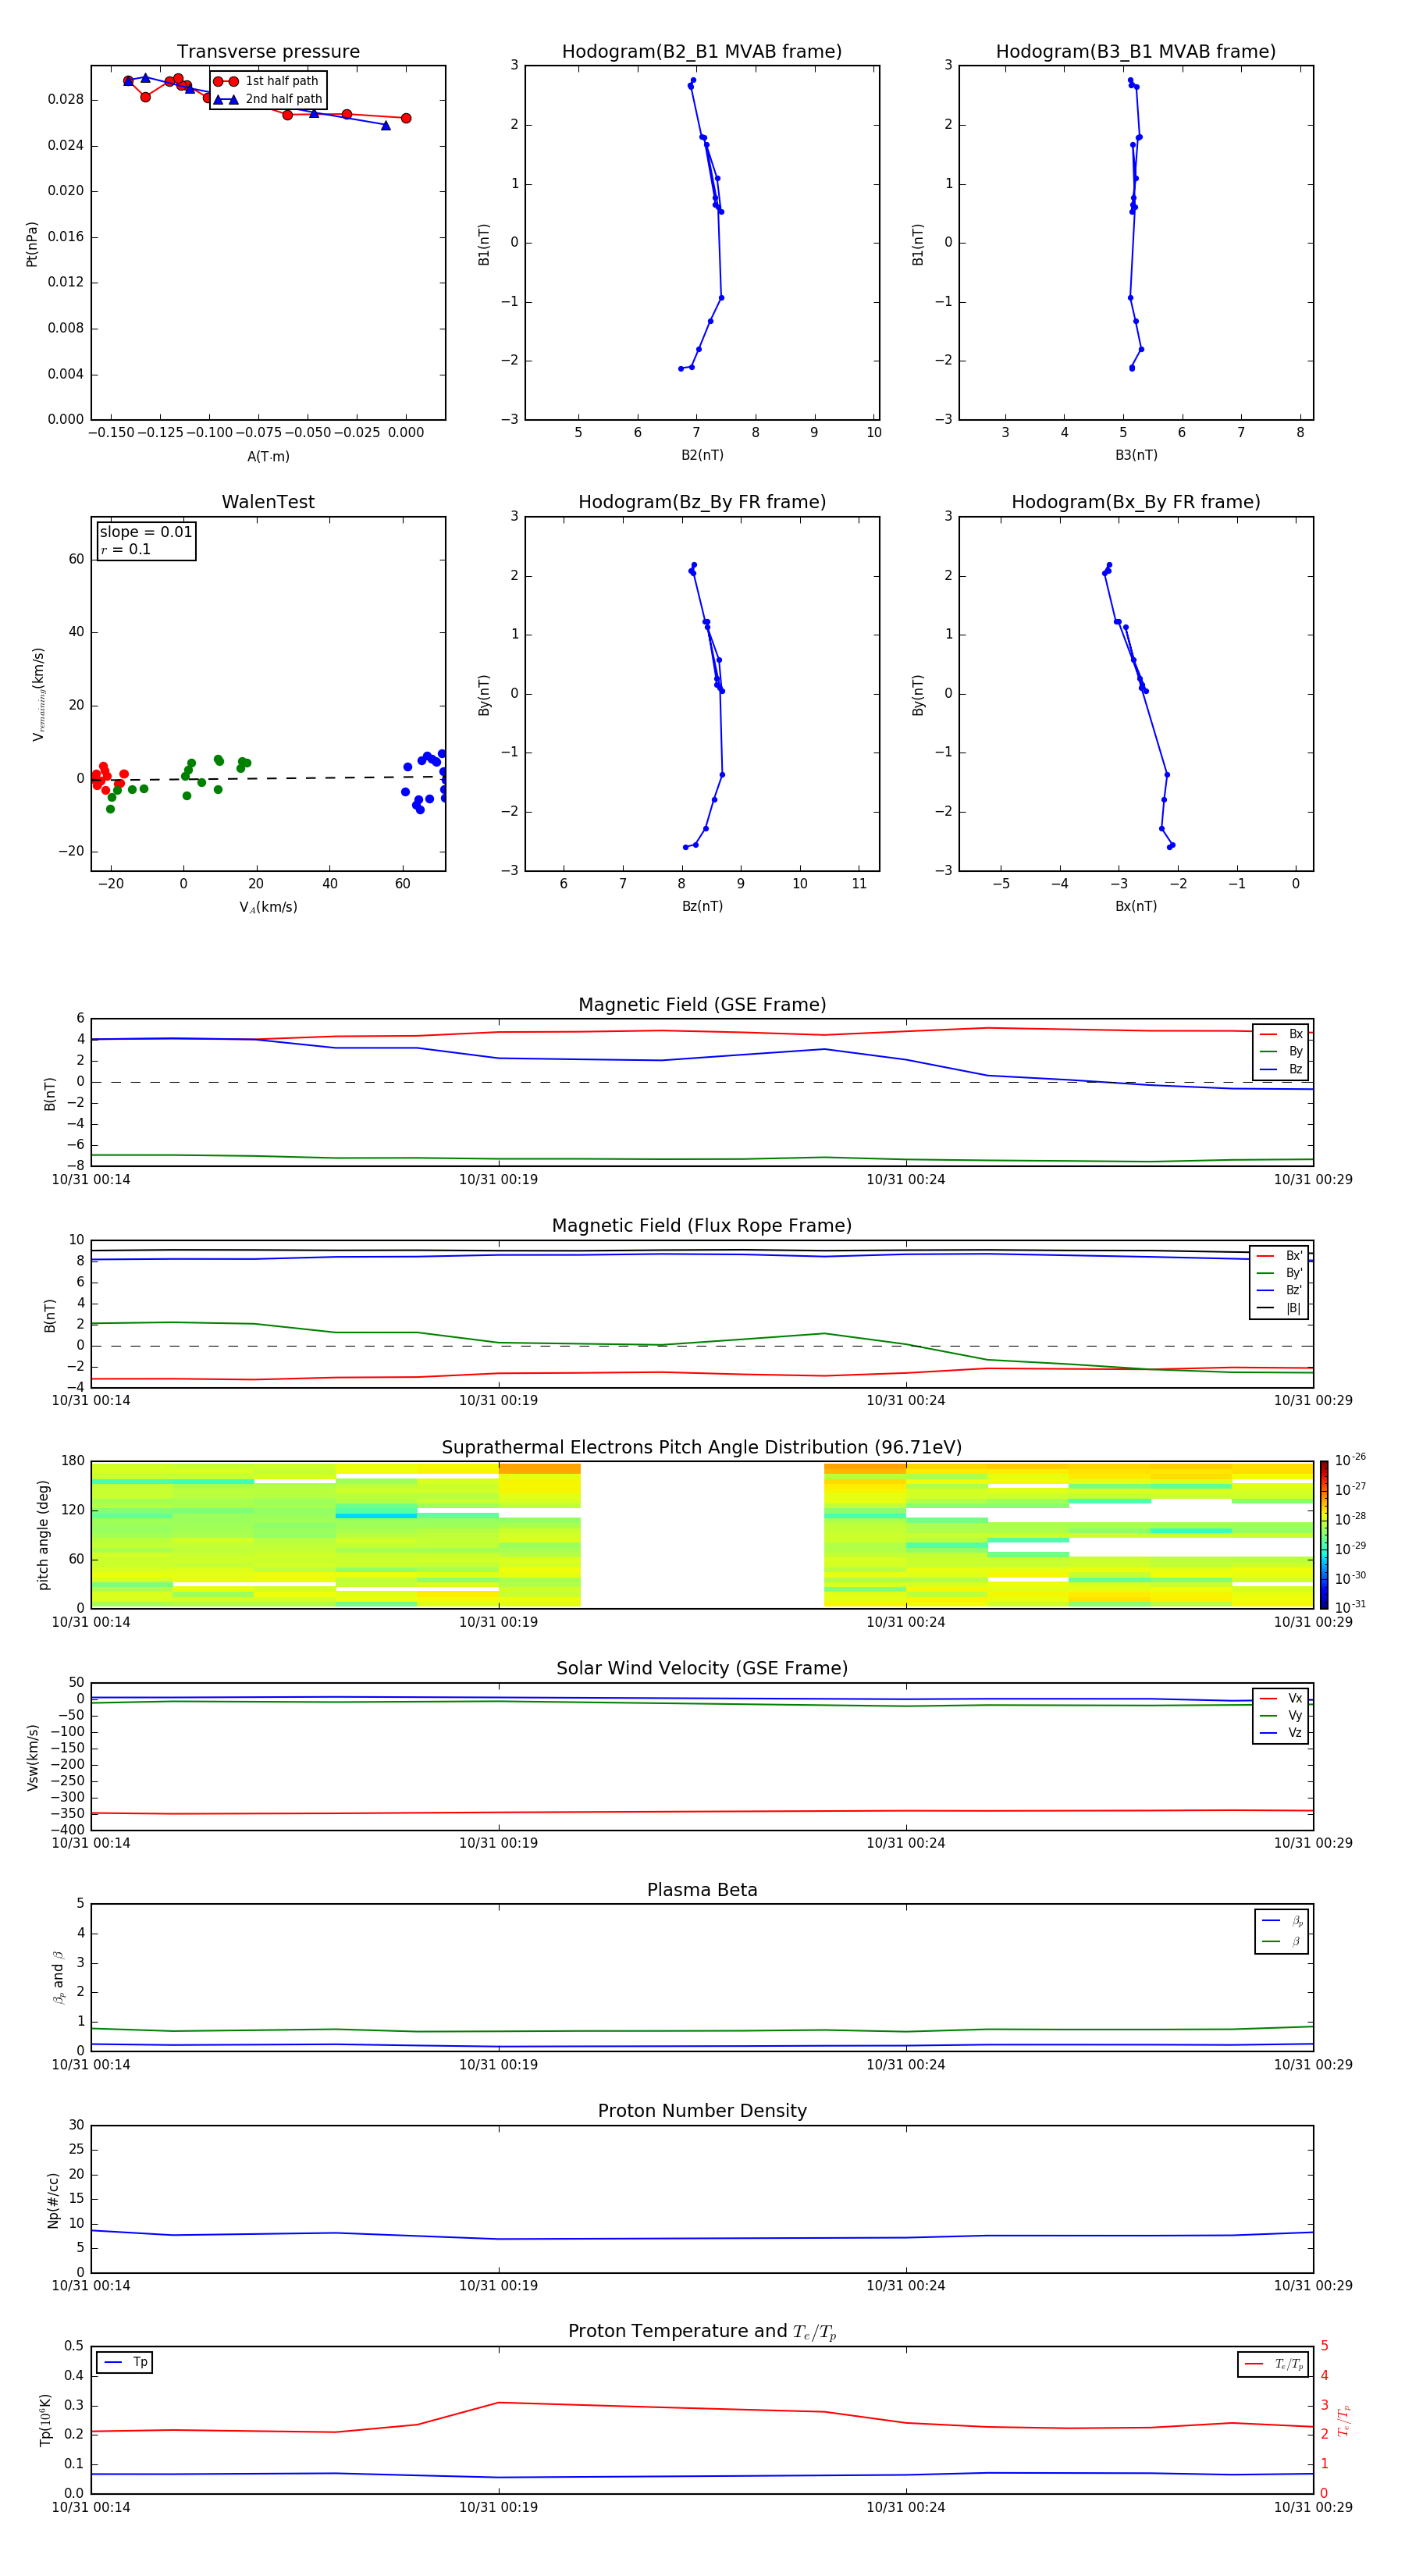Click the rightmost red circle in Transverse pressure

[405, 118]
